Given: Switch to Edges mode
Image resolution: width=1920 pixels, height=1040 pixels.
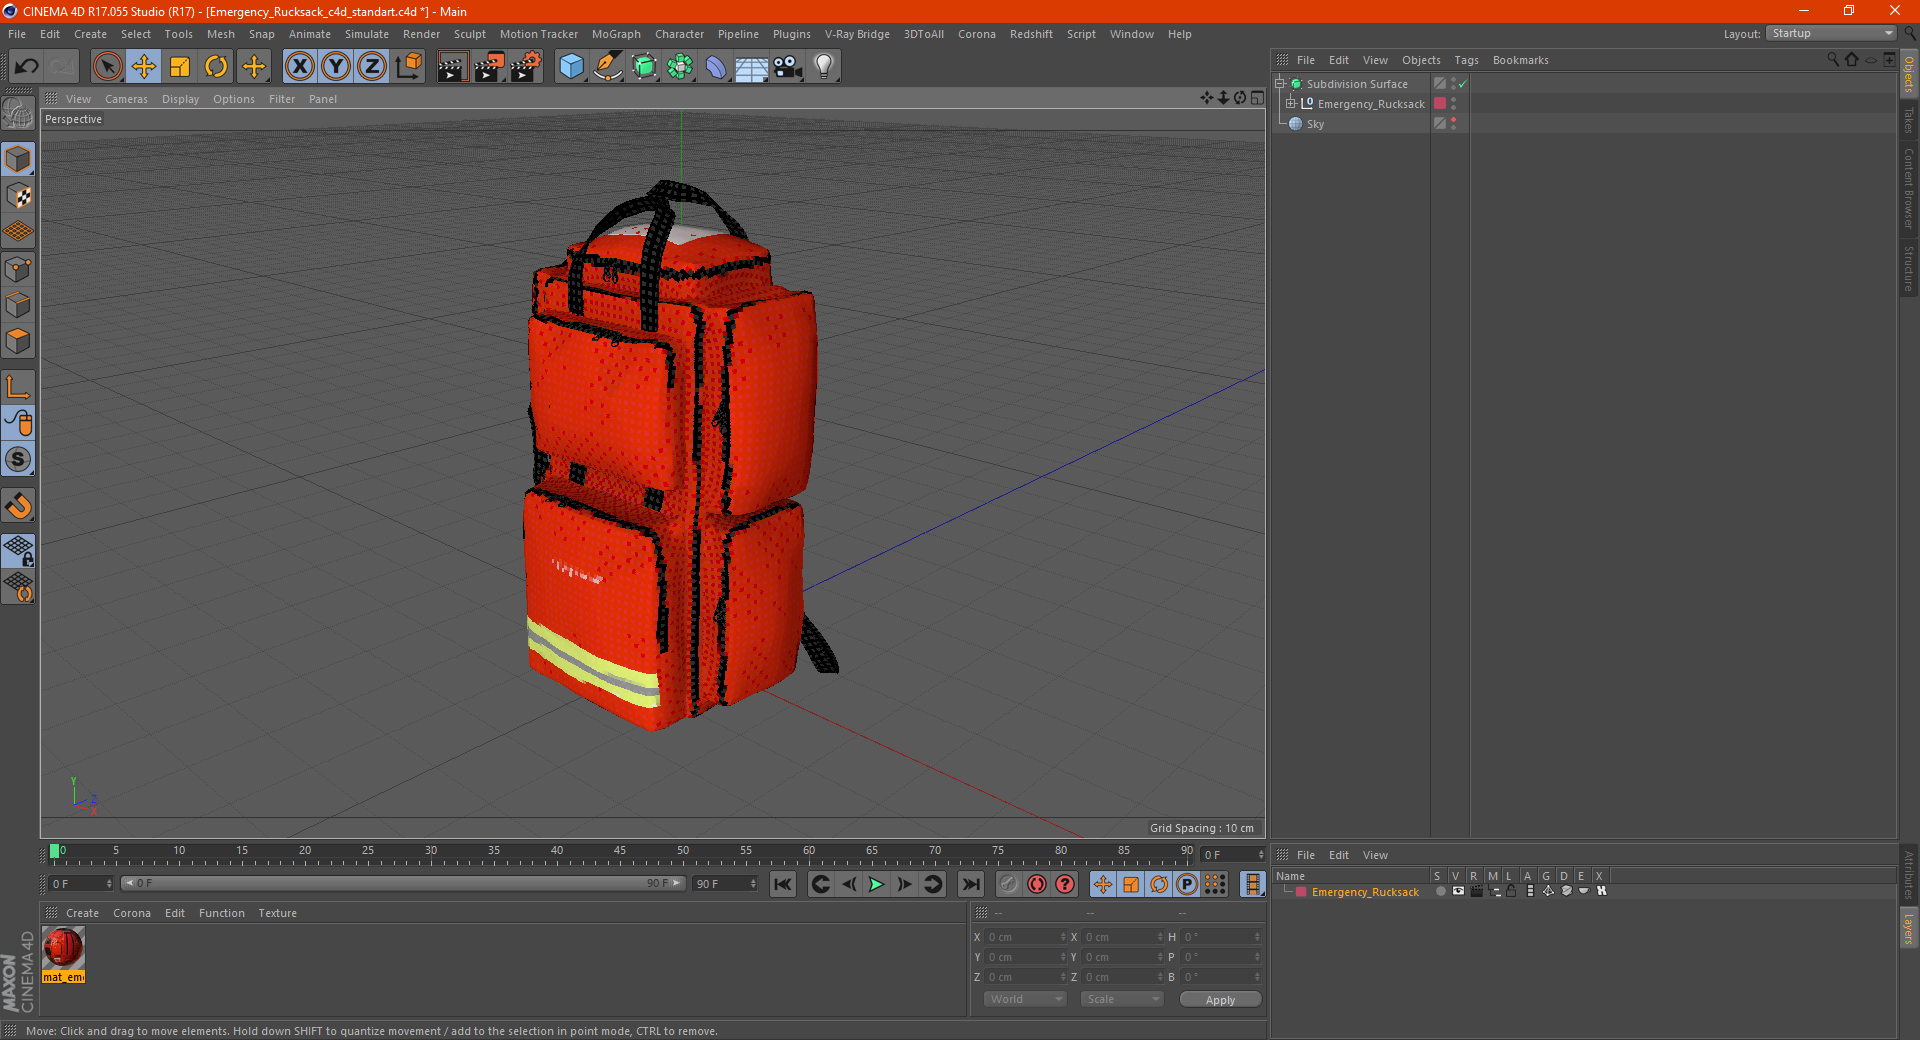Looking at the screenshot, I should coord(18,305).
